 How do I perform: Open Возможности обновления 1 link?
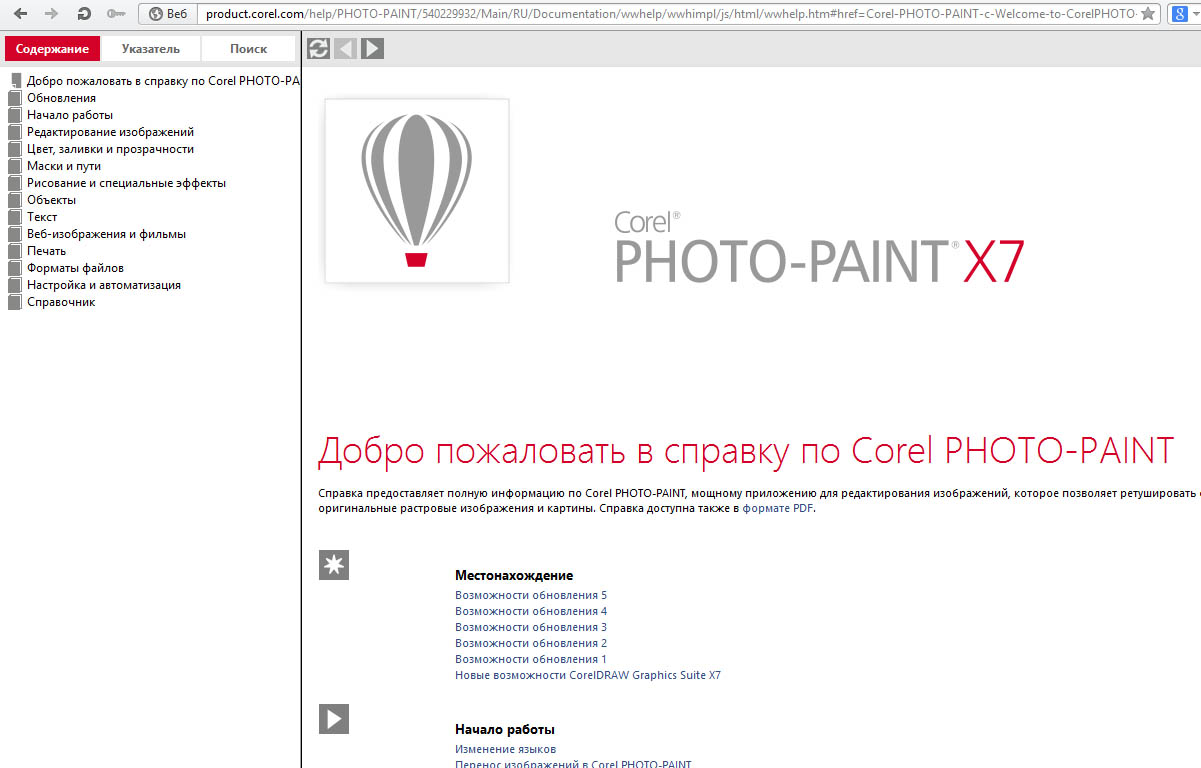pyautogui.click(x=531, y=659)
